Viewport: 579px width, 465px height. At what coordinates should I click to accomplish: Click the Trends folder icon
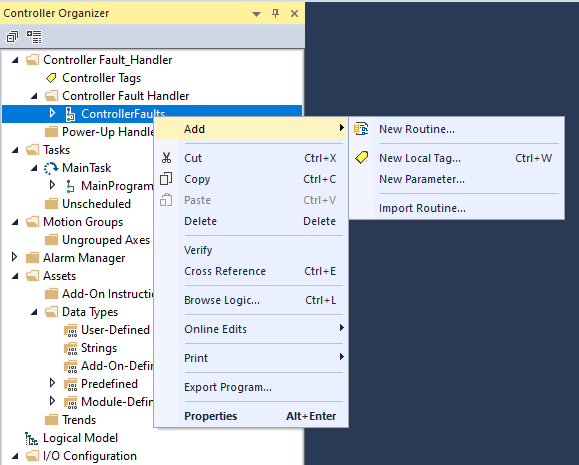pos(51,420)
